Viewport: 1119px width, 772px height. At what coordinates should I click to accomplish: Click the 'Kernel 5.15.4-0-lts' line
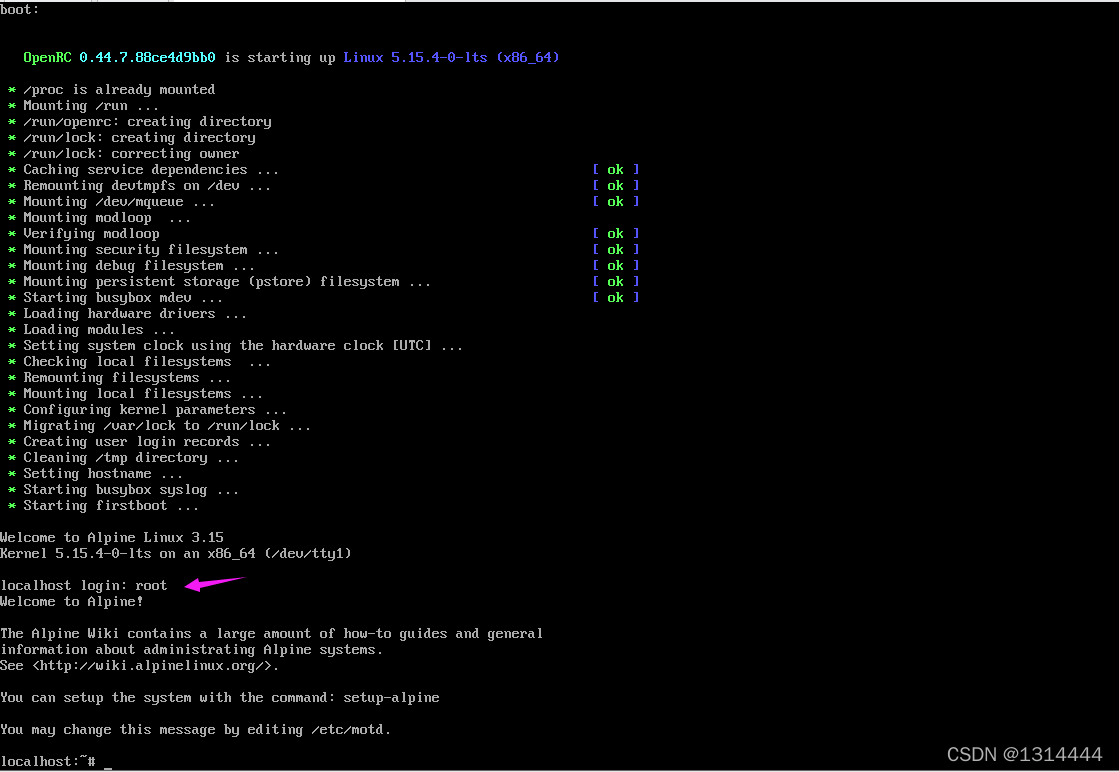point(176,554)
